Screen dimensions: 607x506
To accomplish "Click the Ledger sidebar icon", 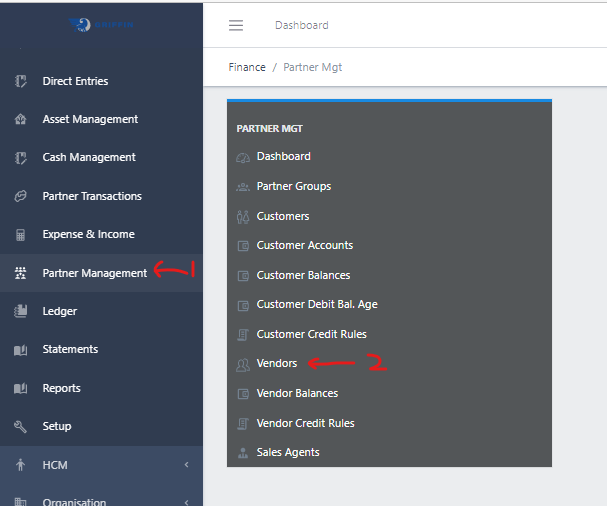I will tap(21, 311).
